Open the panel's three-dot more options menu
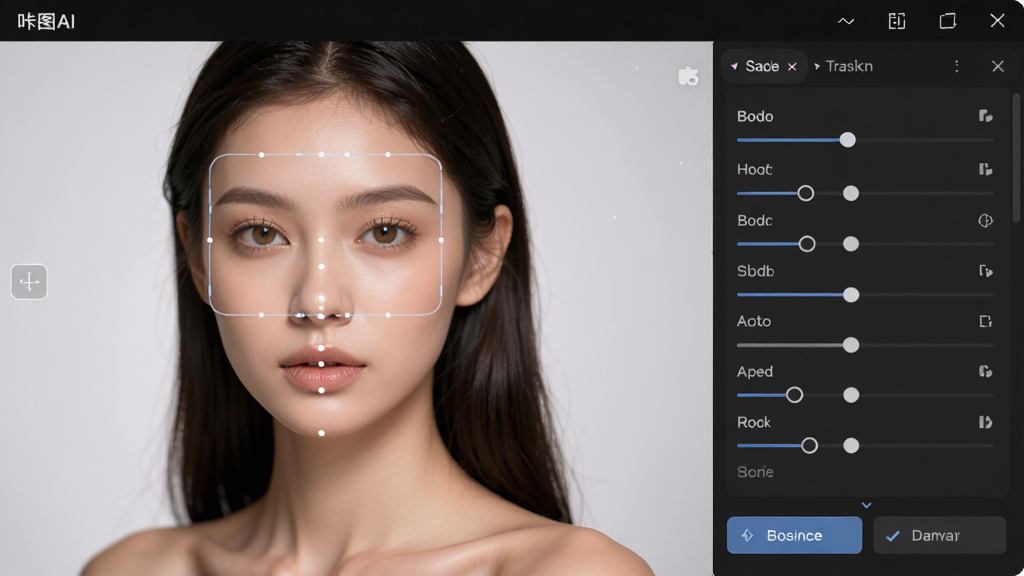This screenshot has height=576, width=1024. click(x=957, y=66)
